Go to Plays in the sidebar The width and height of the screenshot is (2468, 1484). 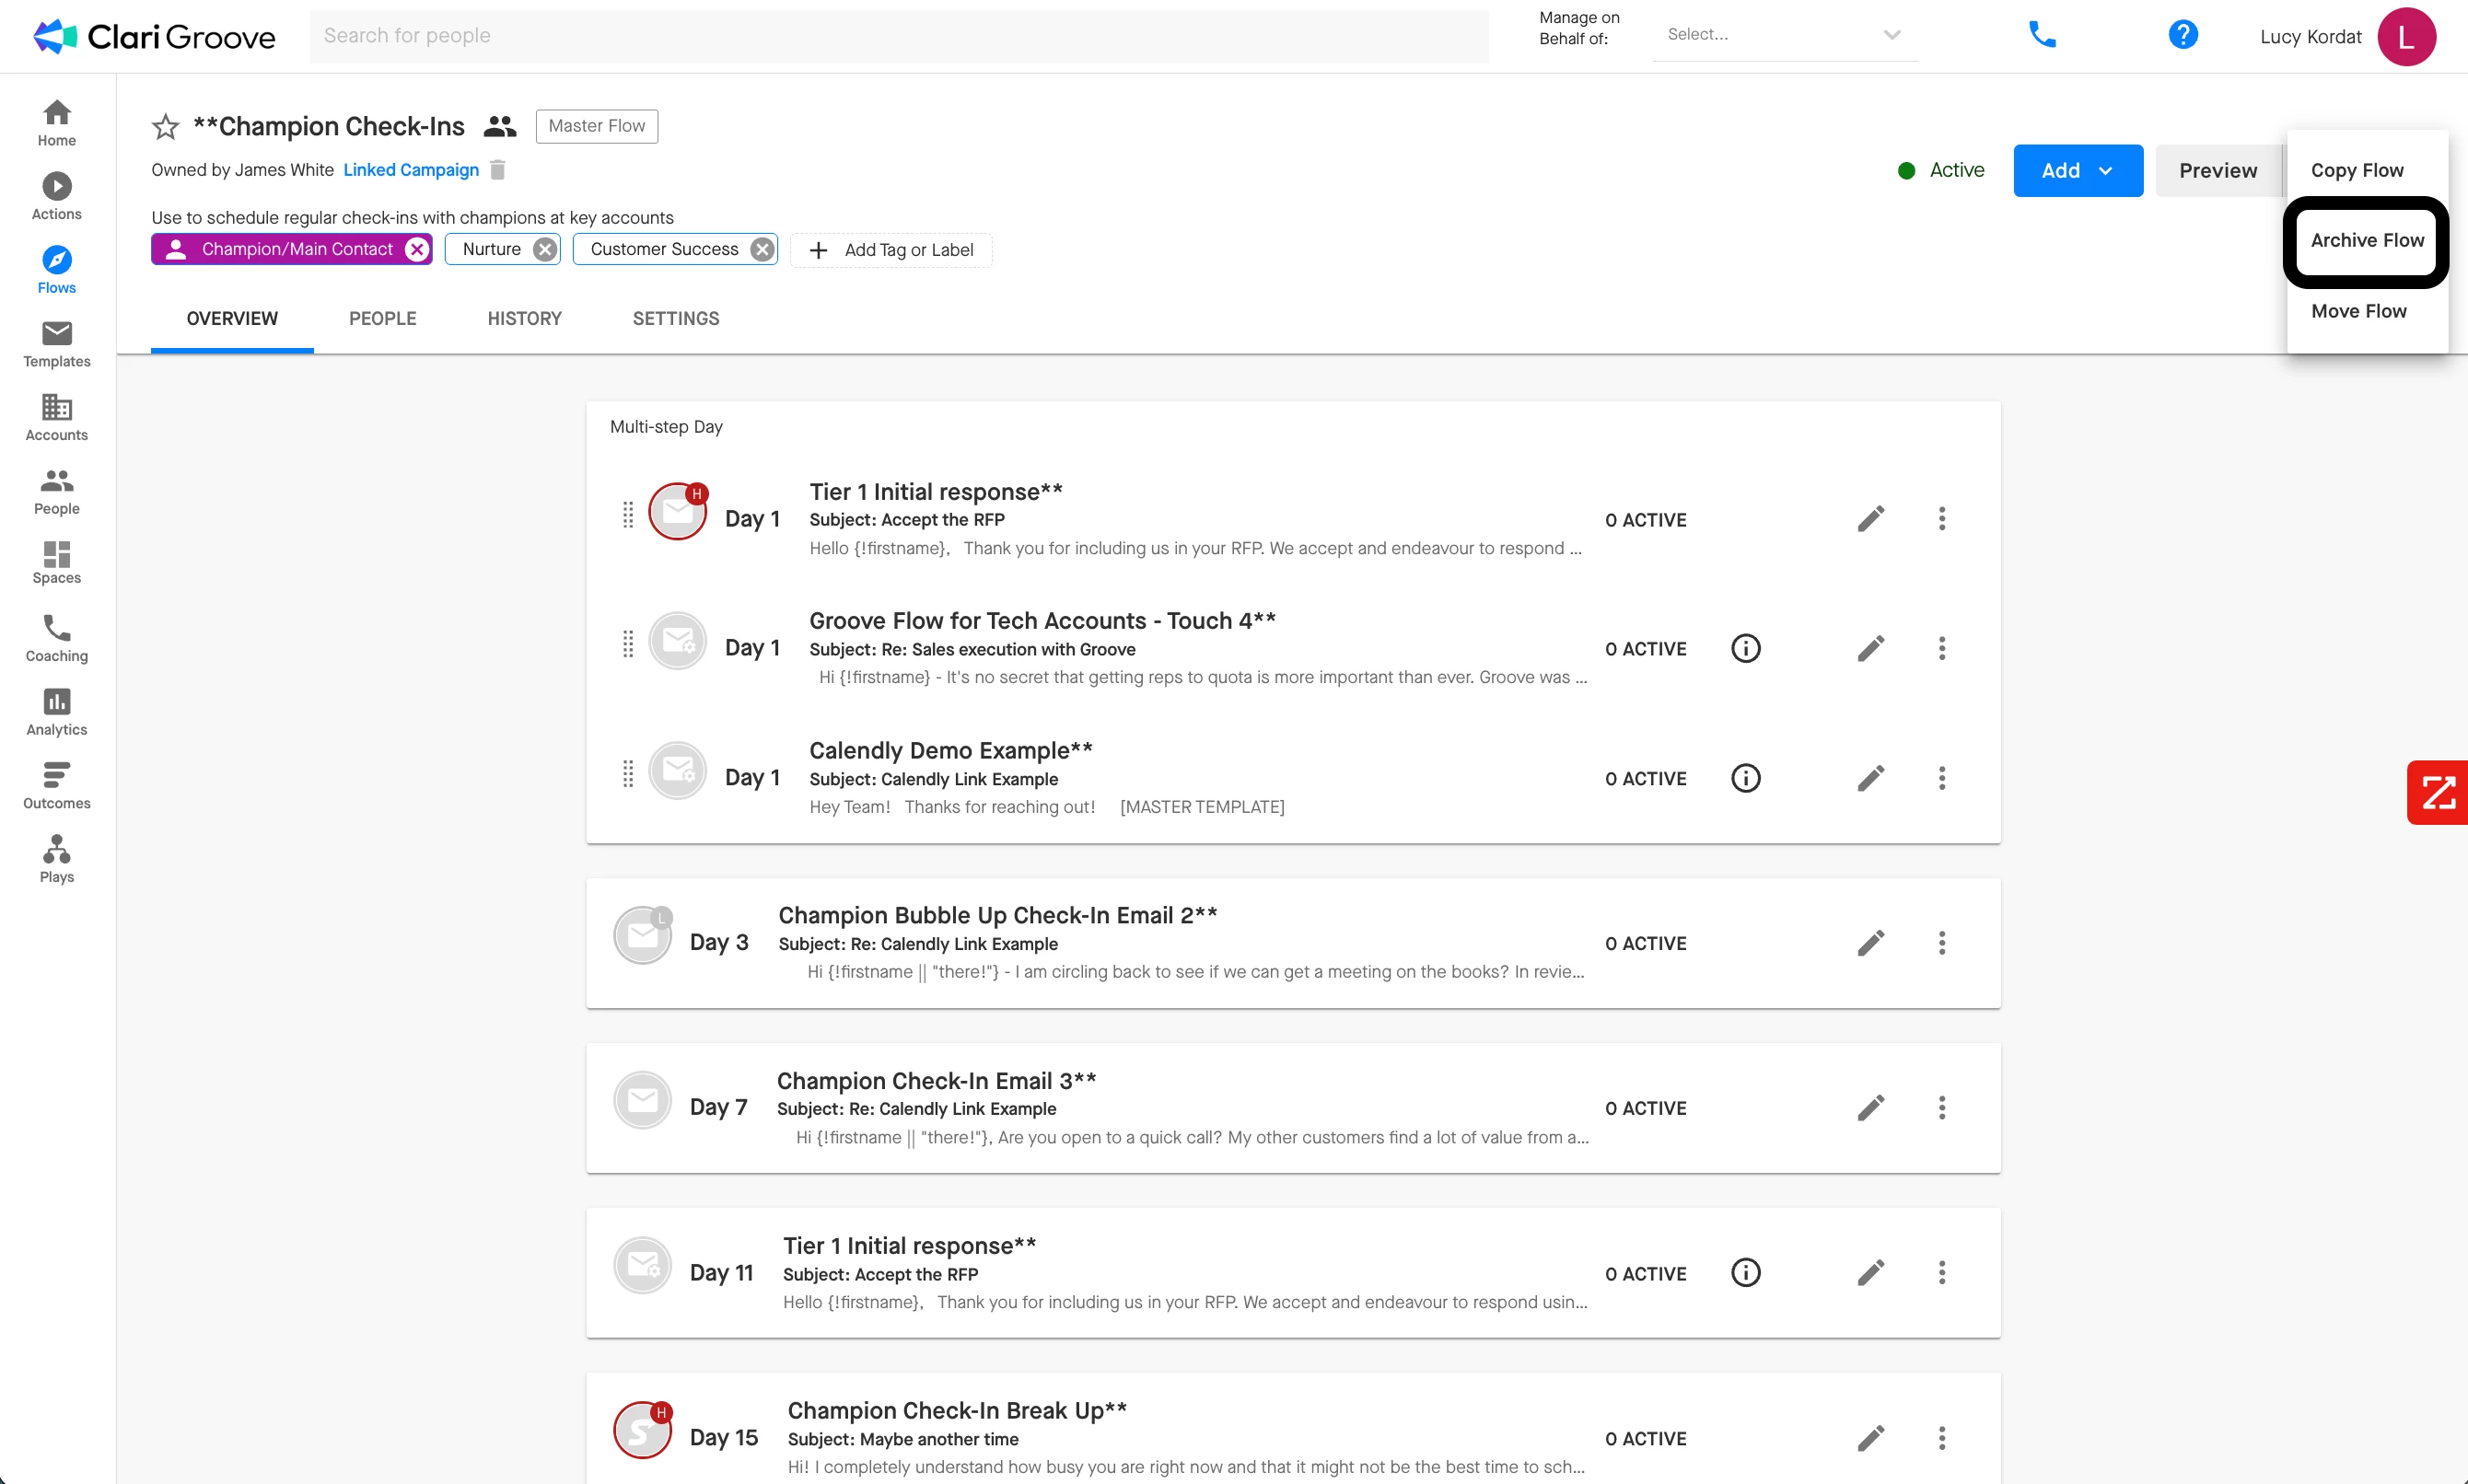(57, 859)
